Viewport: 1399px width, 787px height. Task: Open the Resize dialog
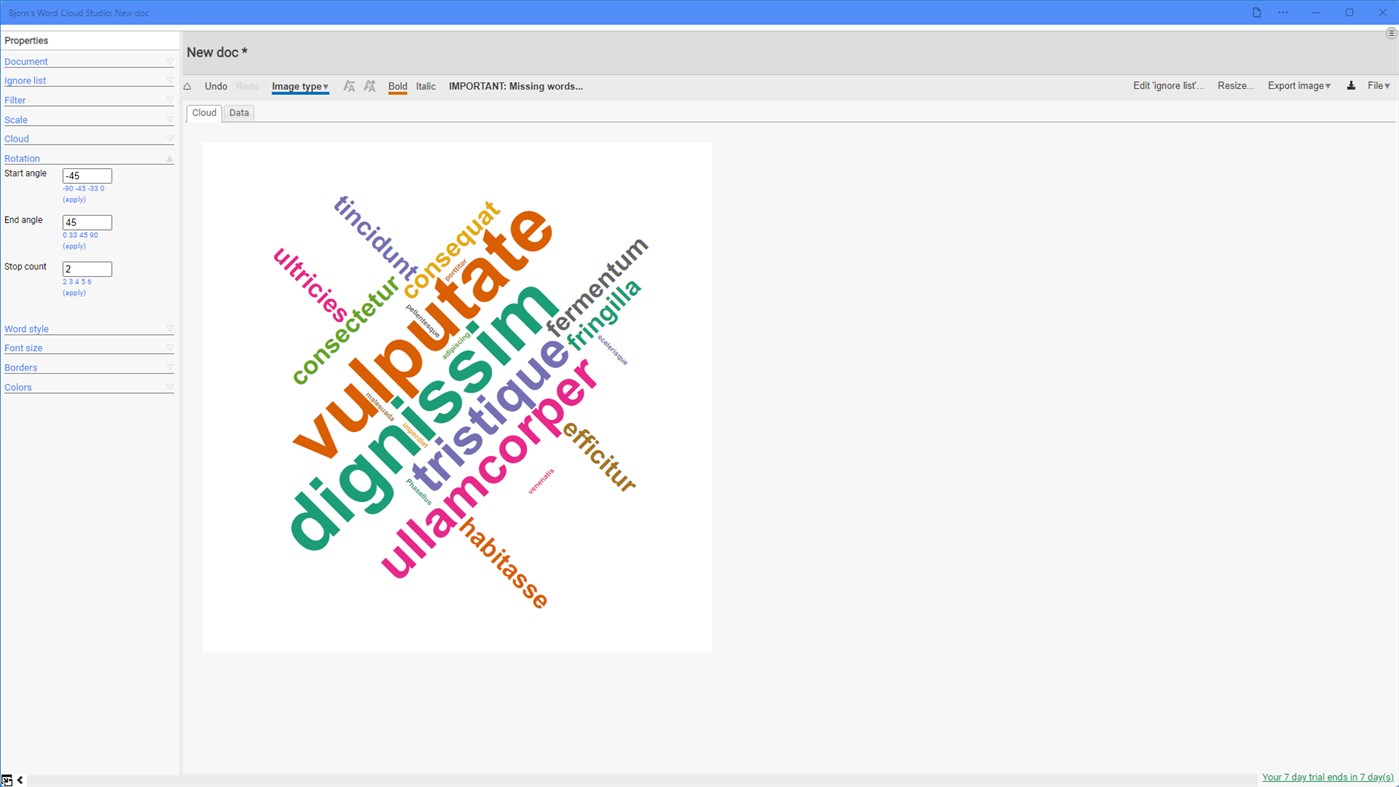click(1235, 85)
